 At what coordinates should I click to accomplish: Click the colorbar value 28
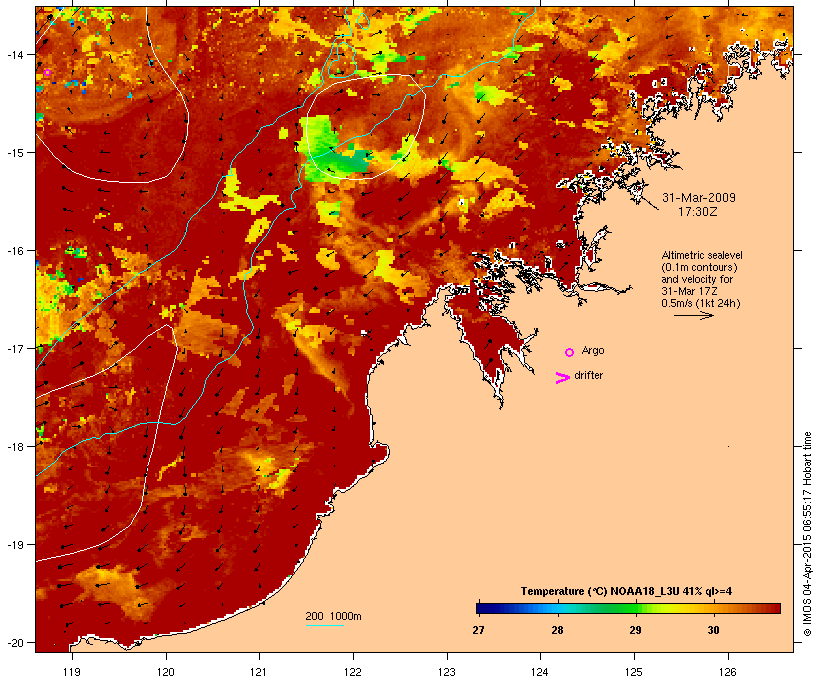557,630
